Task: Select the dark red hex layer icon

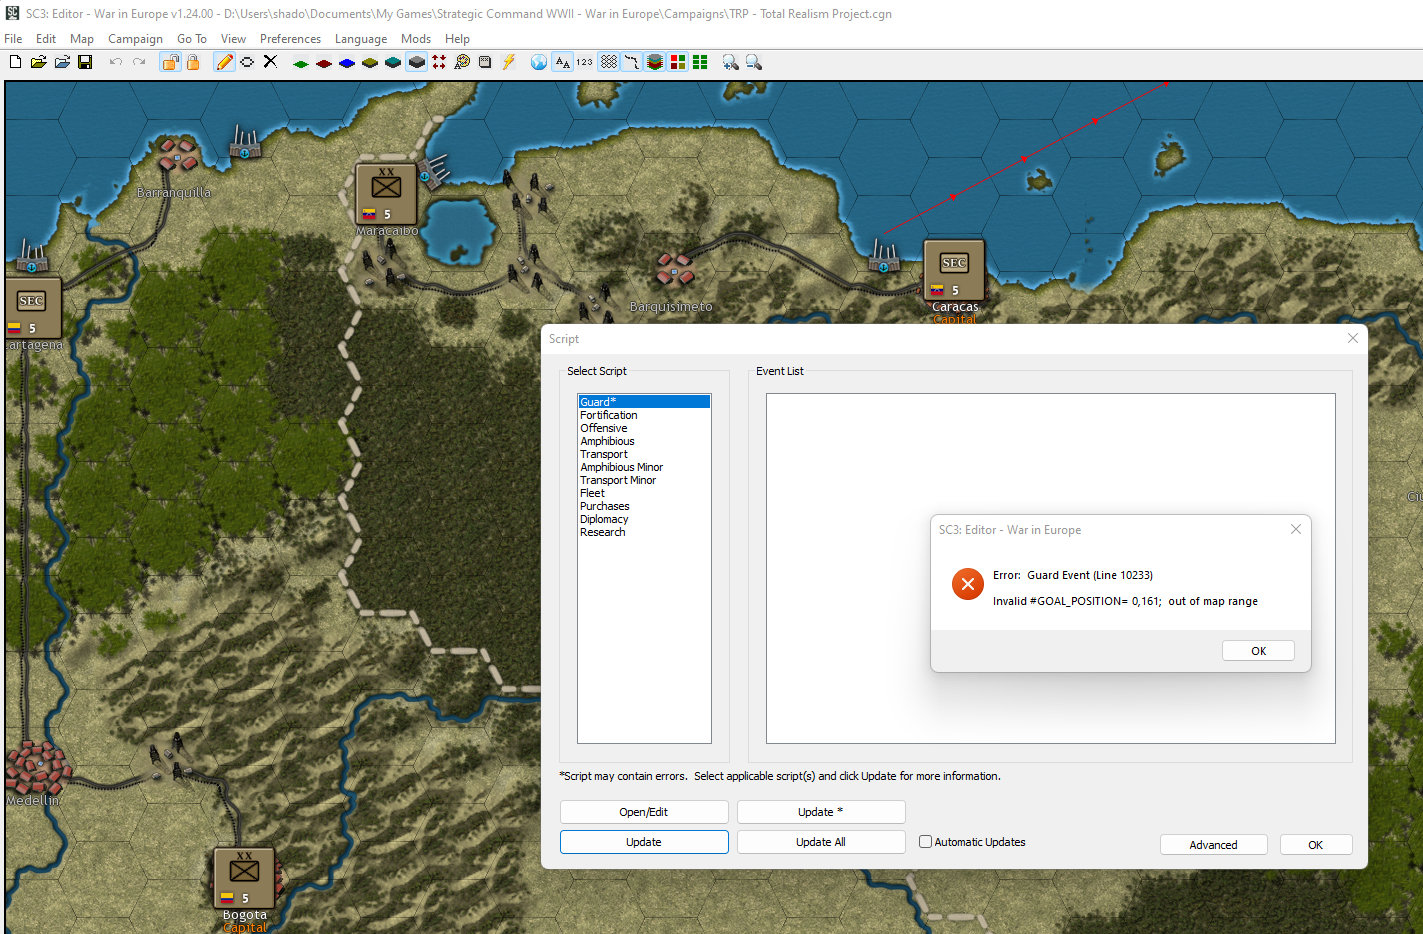Action: tap(324, 63)
